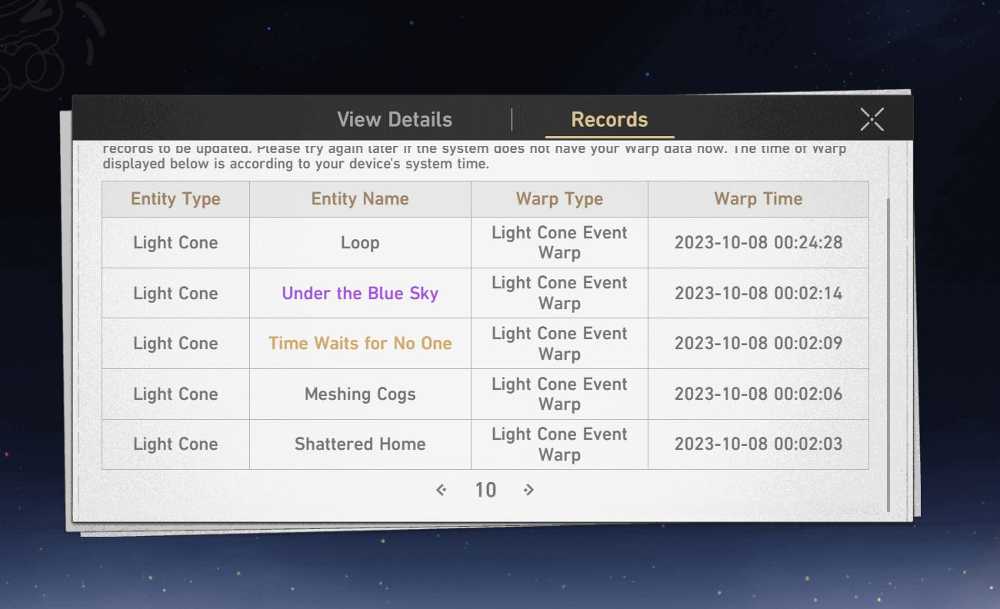Click the Entity Name column header
The image size is (1000, 609).
tap(360, 199)
